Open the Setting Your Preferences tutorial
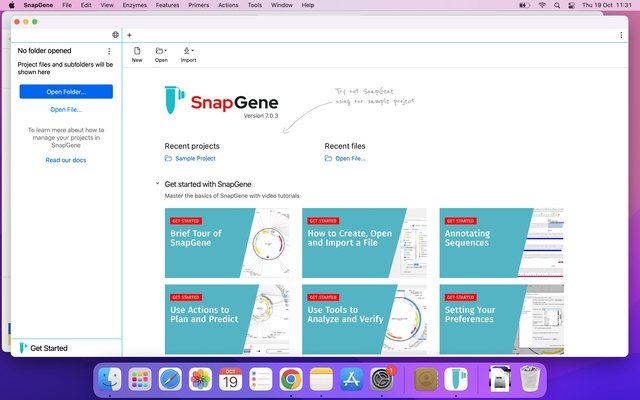Image resolution: width=640 pixels, height=400 pixels. pos(502,319)
